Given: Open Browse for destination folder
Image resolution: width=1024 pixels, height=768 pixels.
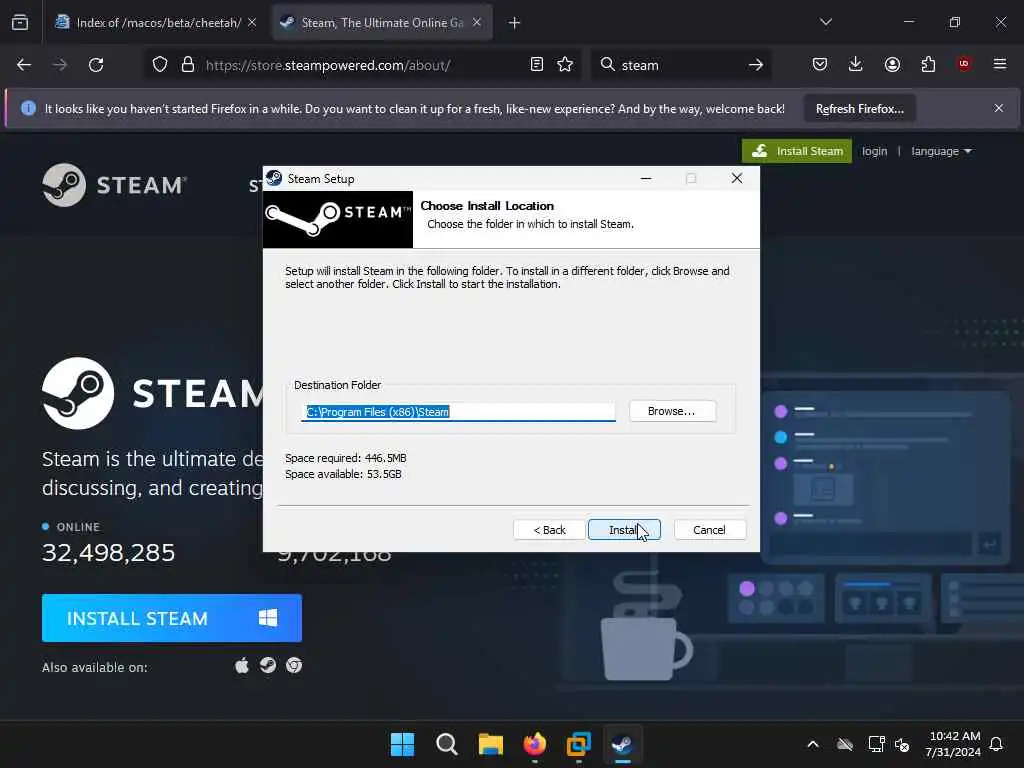Looking at the screenshot, I should pos(672,411).
